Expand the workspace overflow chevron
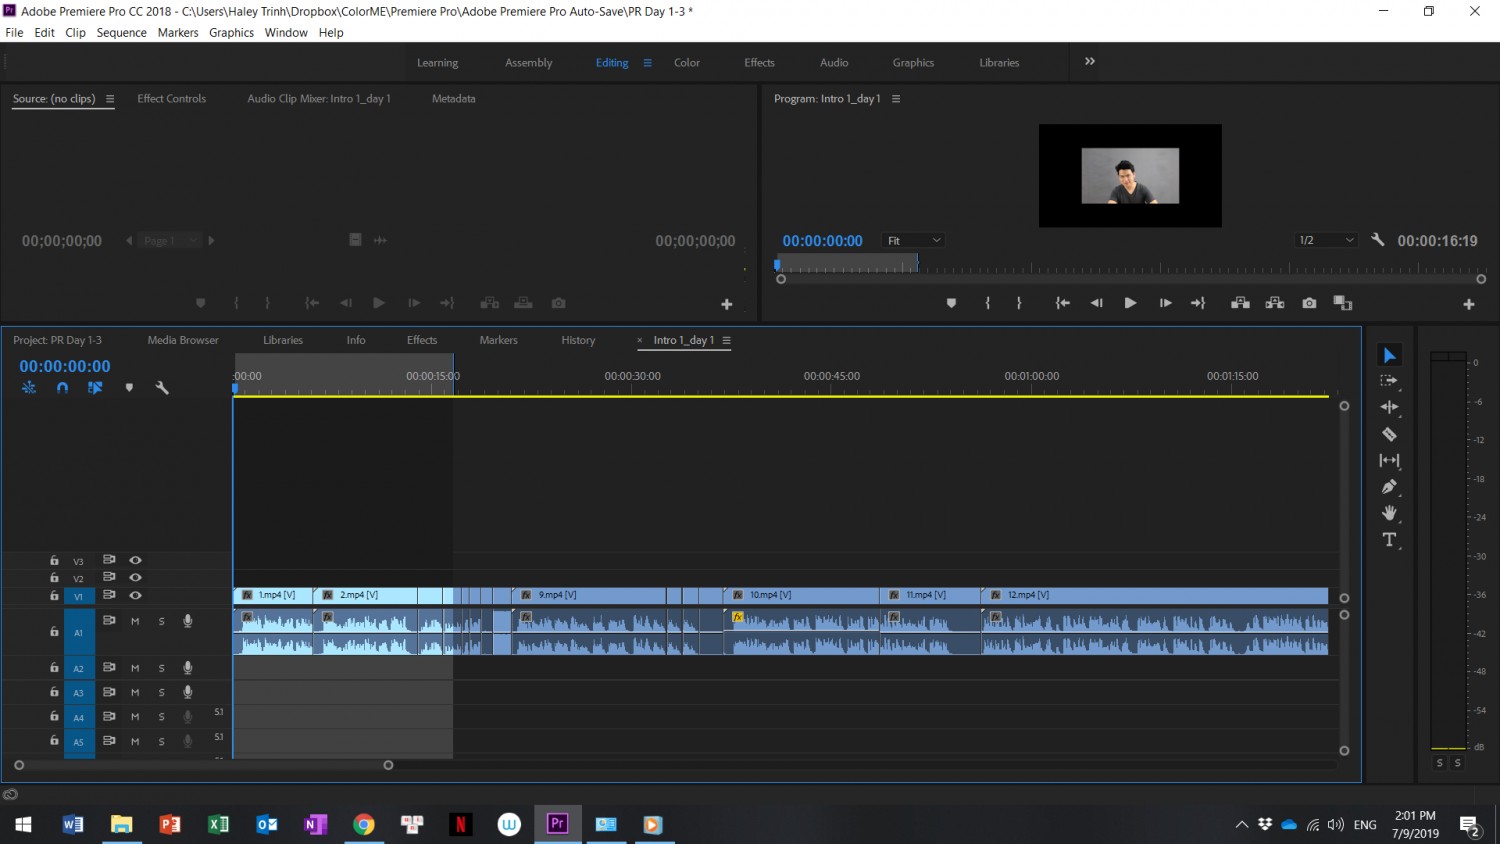 [x=1090, y=61]
